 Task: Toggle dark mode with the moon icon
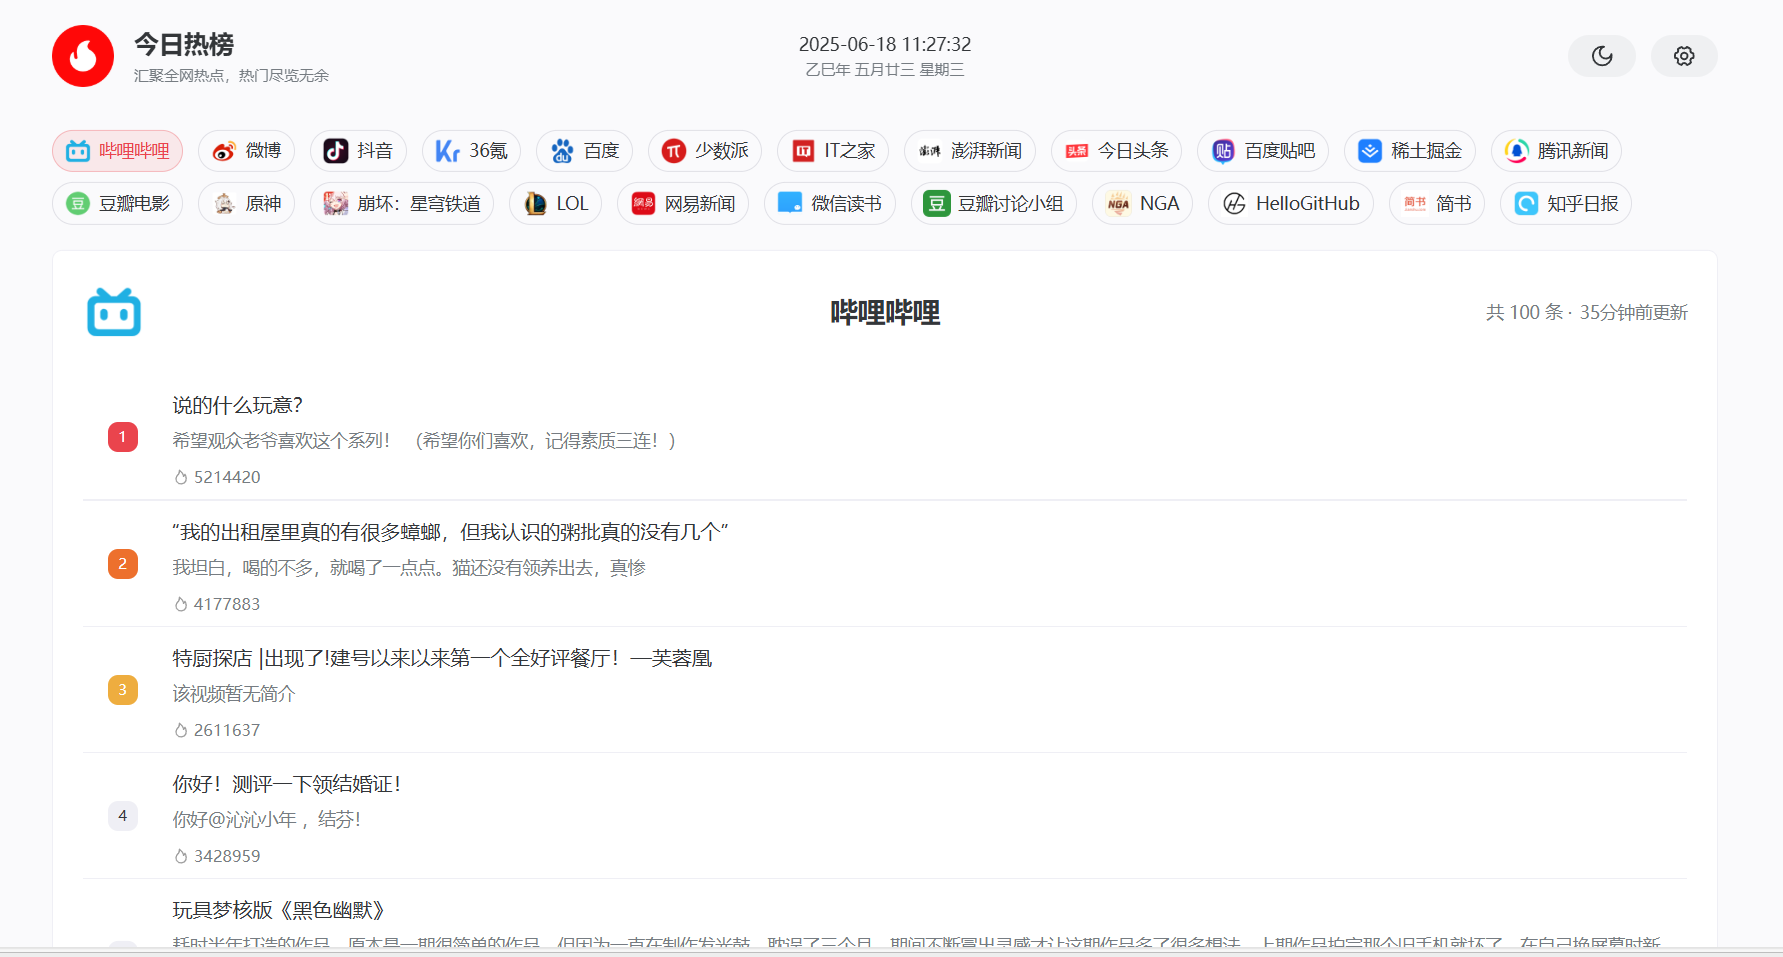pos(1602,56)
